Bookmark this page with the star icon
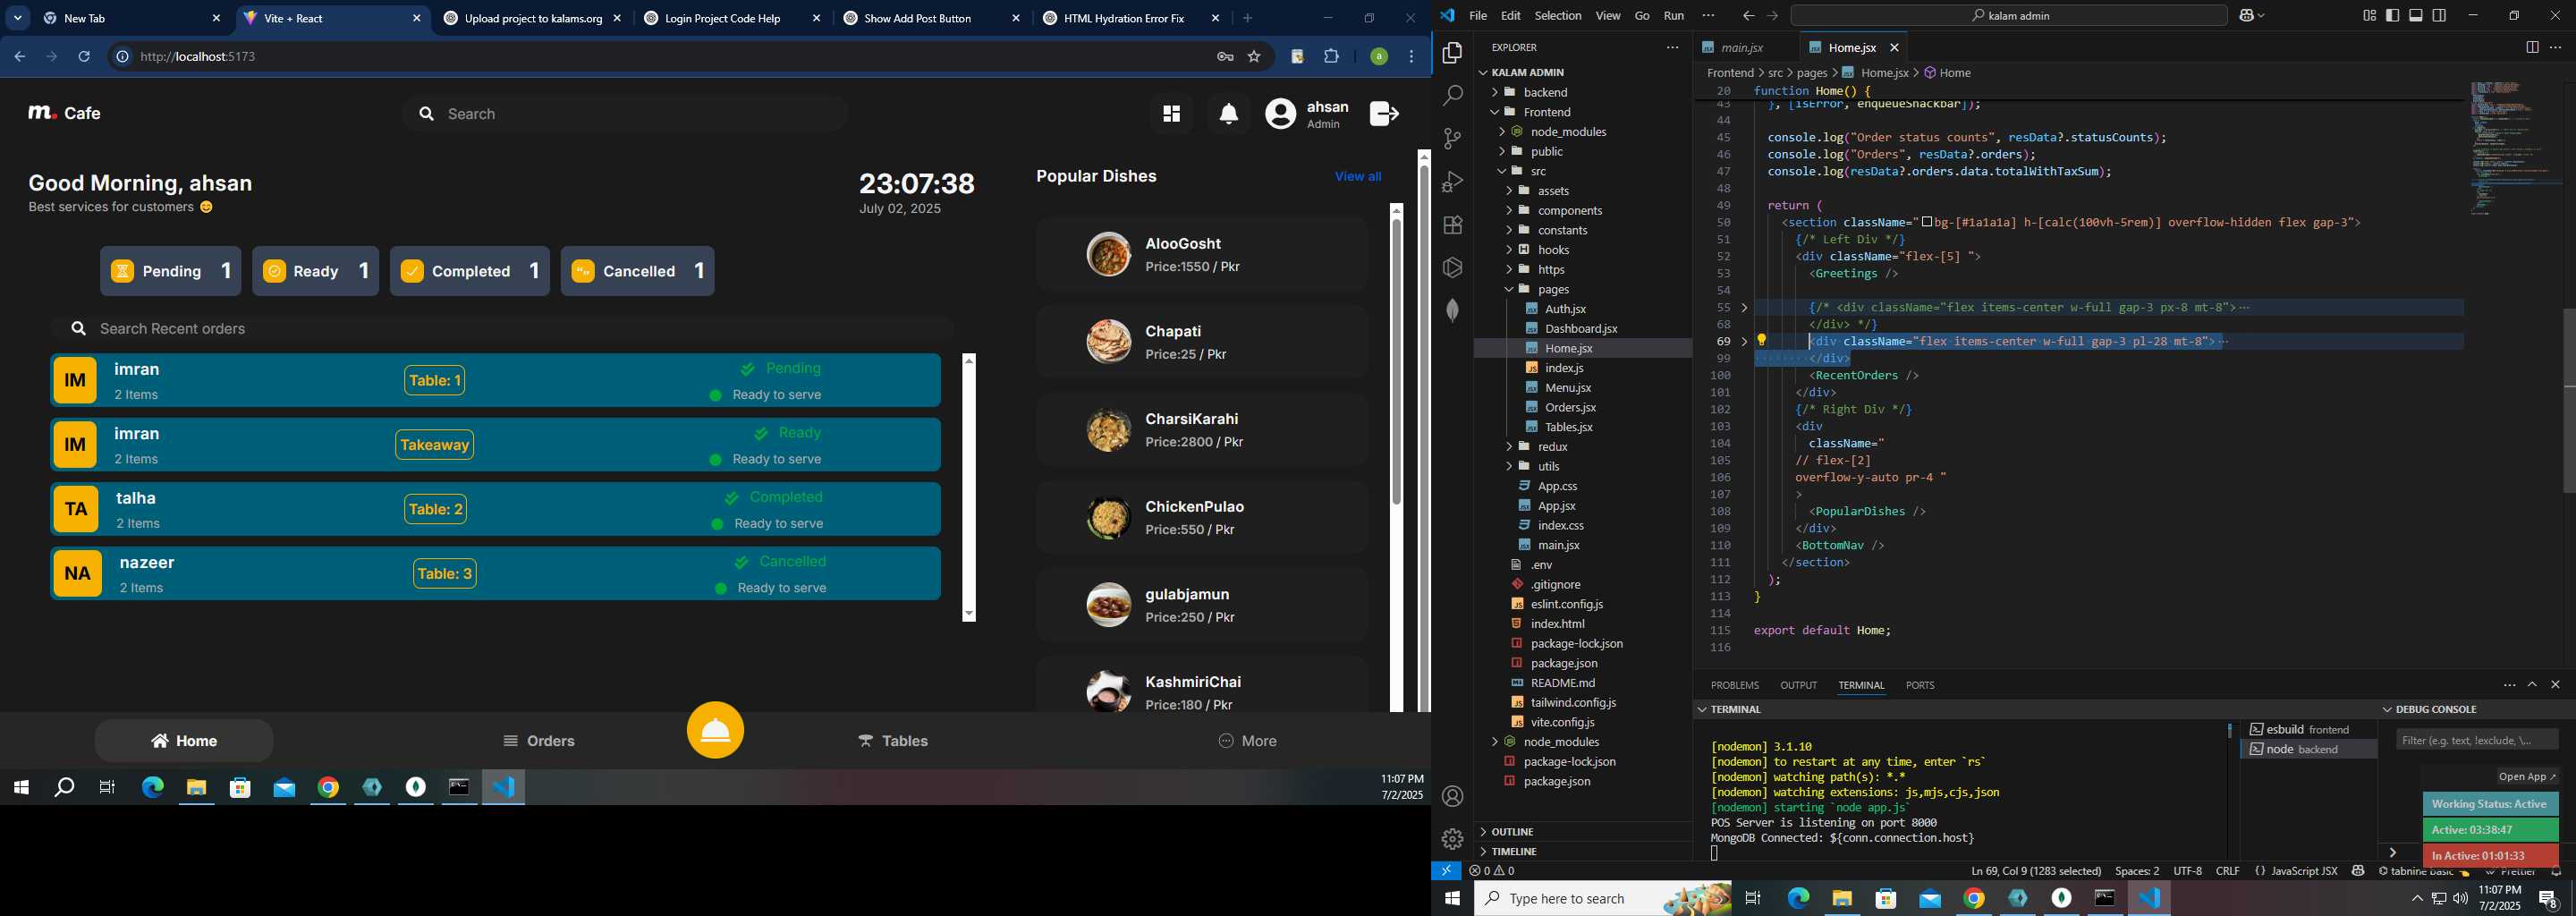This screenshot has height=916, width=2576. (1254, 57)
